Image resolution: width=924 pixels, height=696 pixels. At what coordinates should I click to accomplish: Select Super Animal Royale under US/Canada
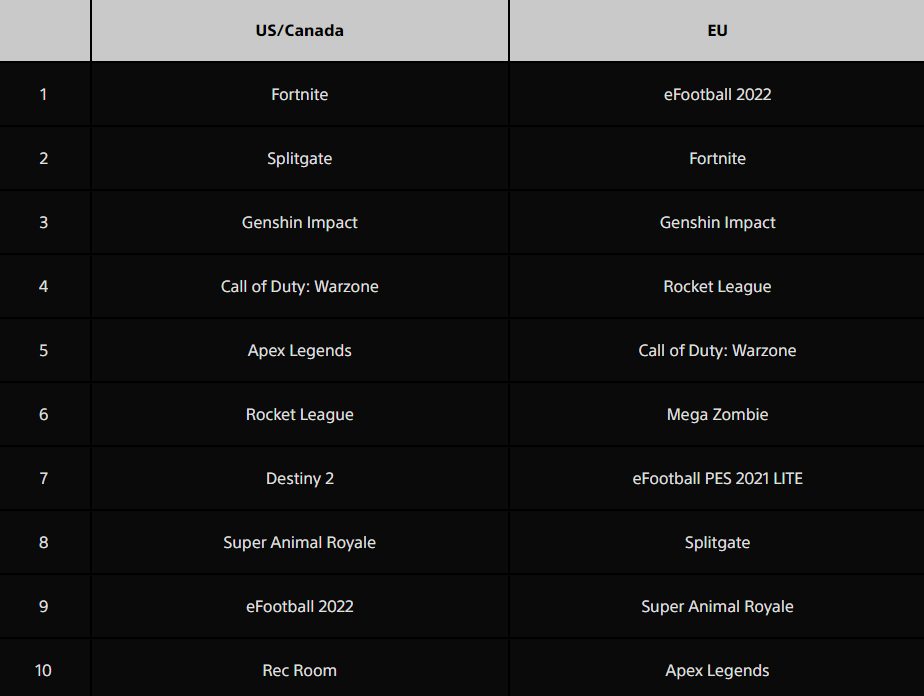pyautogui.click(x=299, y=543)
